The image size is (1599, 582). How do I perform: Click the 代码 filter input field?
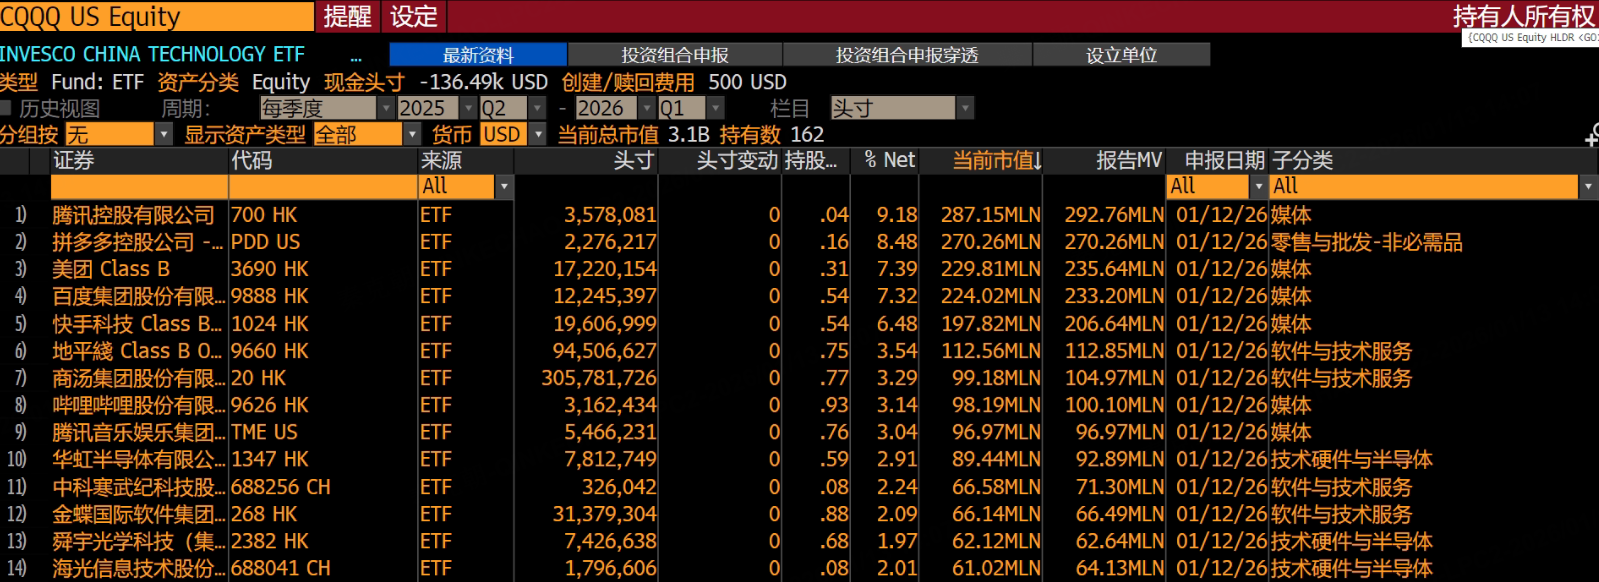(x=323, y=186)
